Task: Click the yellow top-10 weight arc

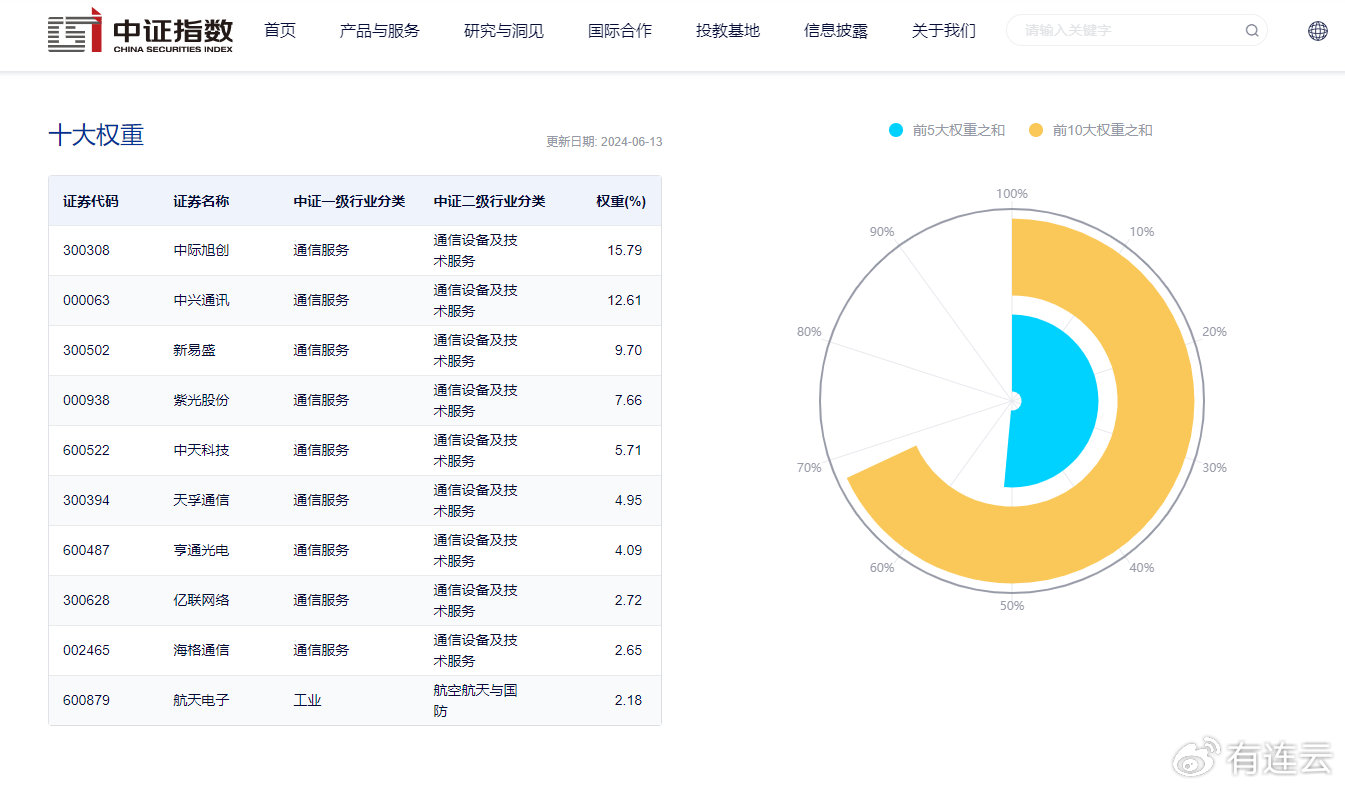Action: 1155,400
